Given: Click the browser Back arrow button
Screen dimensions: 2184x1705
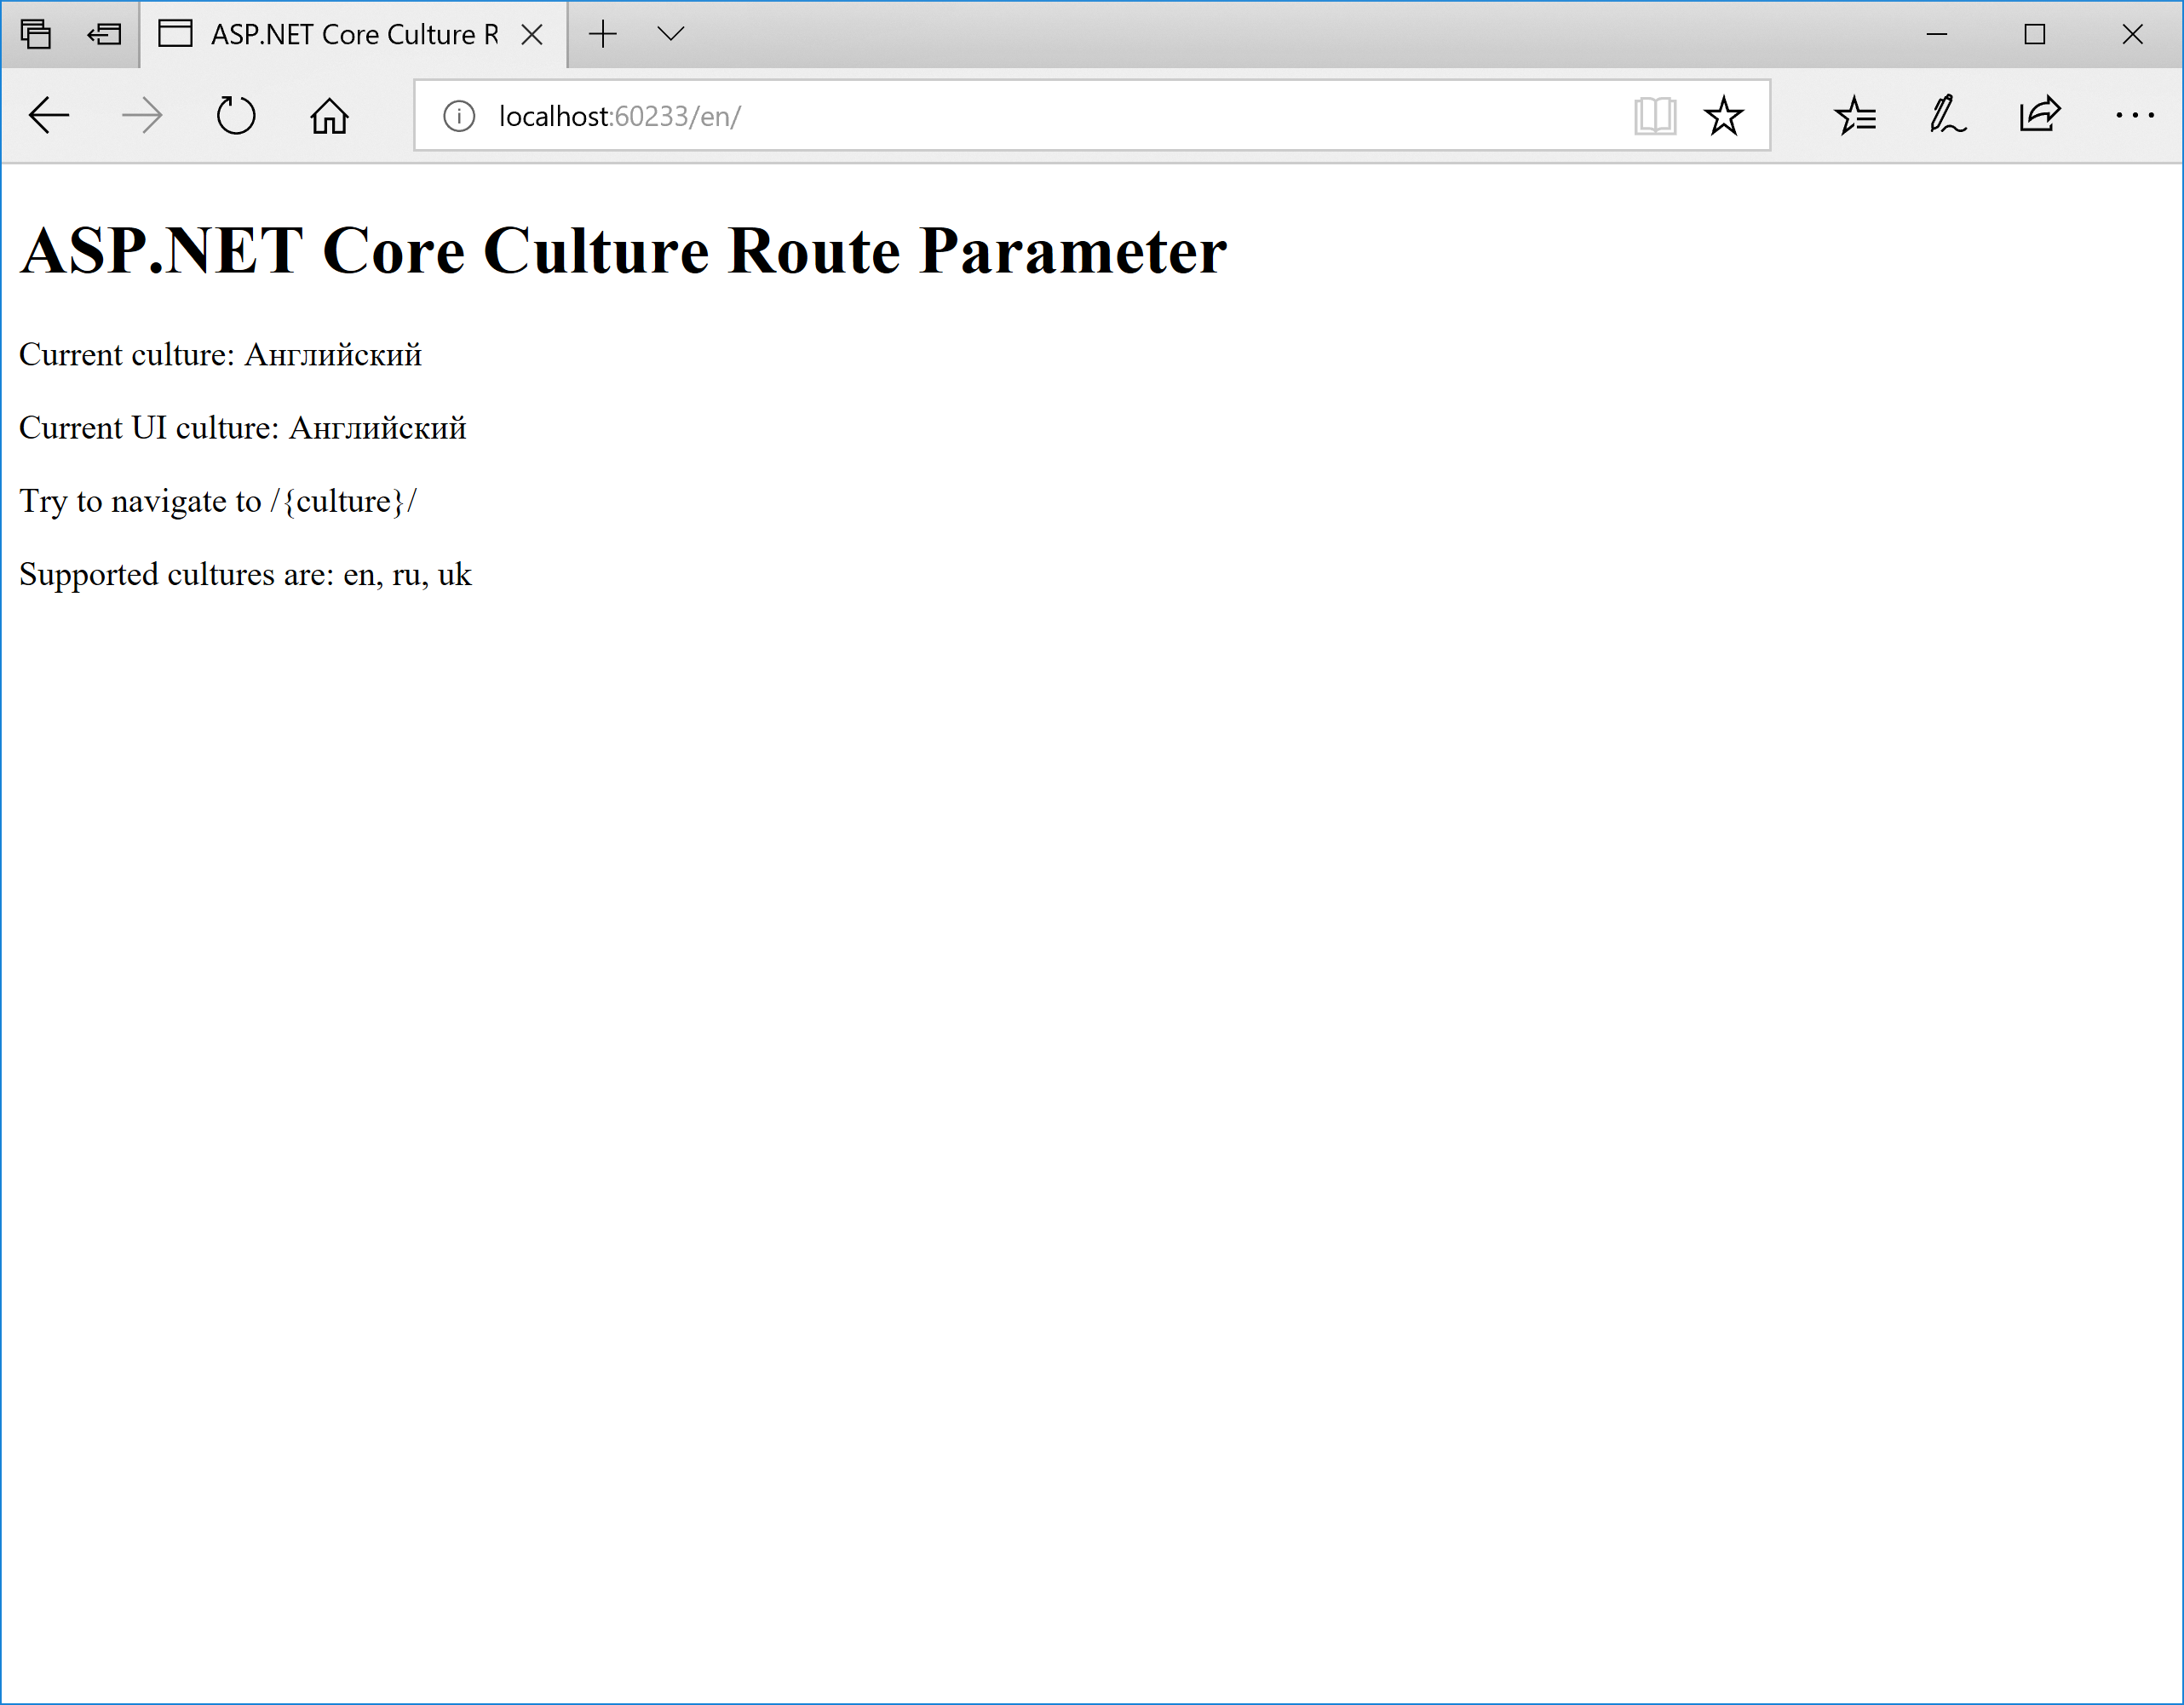Looking at the screenshot, I should pos(48,116).
